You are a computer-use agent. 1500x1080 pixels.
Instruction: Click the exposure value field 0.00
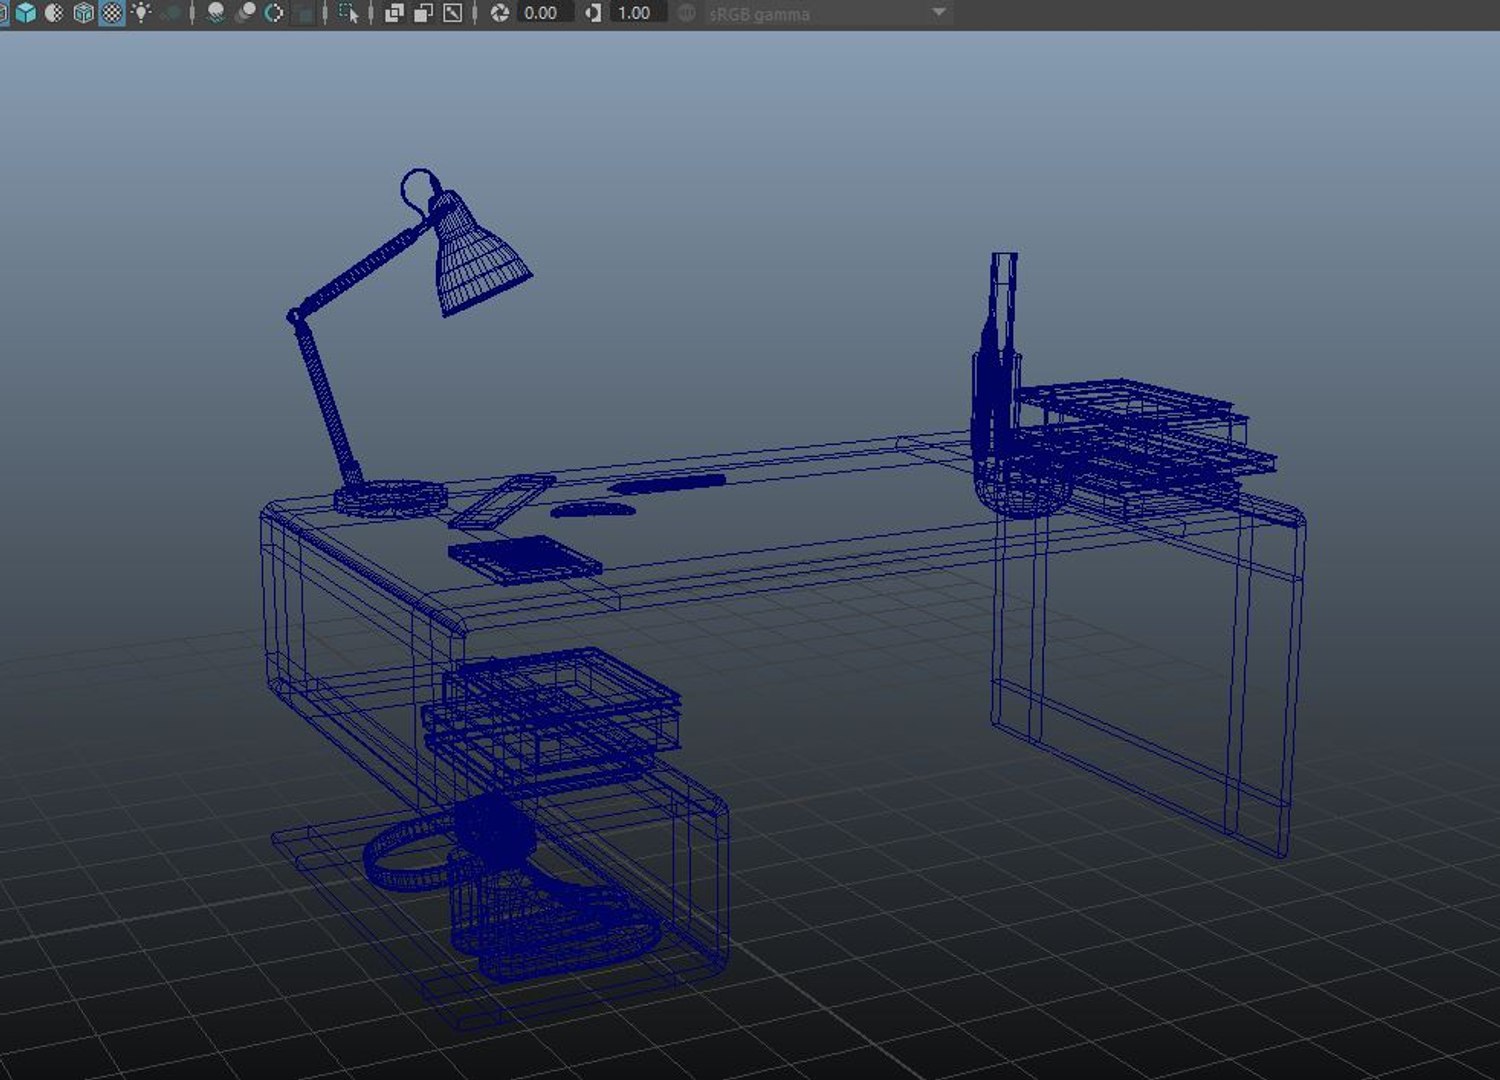click(x=545, y=13)
